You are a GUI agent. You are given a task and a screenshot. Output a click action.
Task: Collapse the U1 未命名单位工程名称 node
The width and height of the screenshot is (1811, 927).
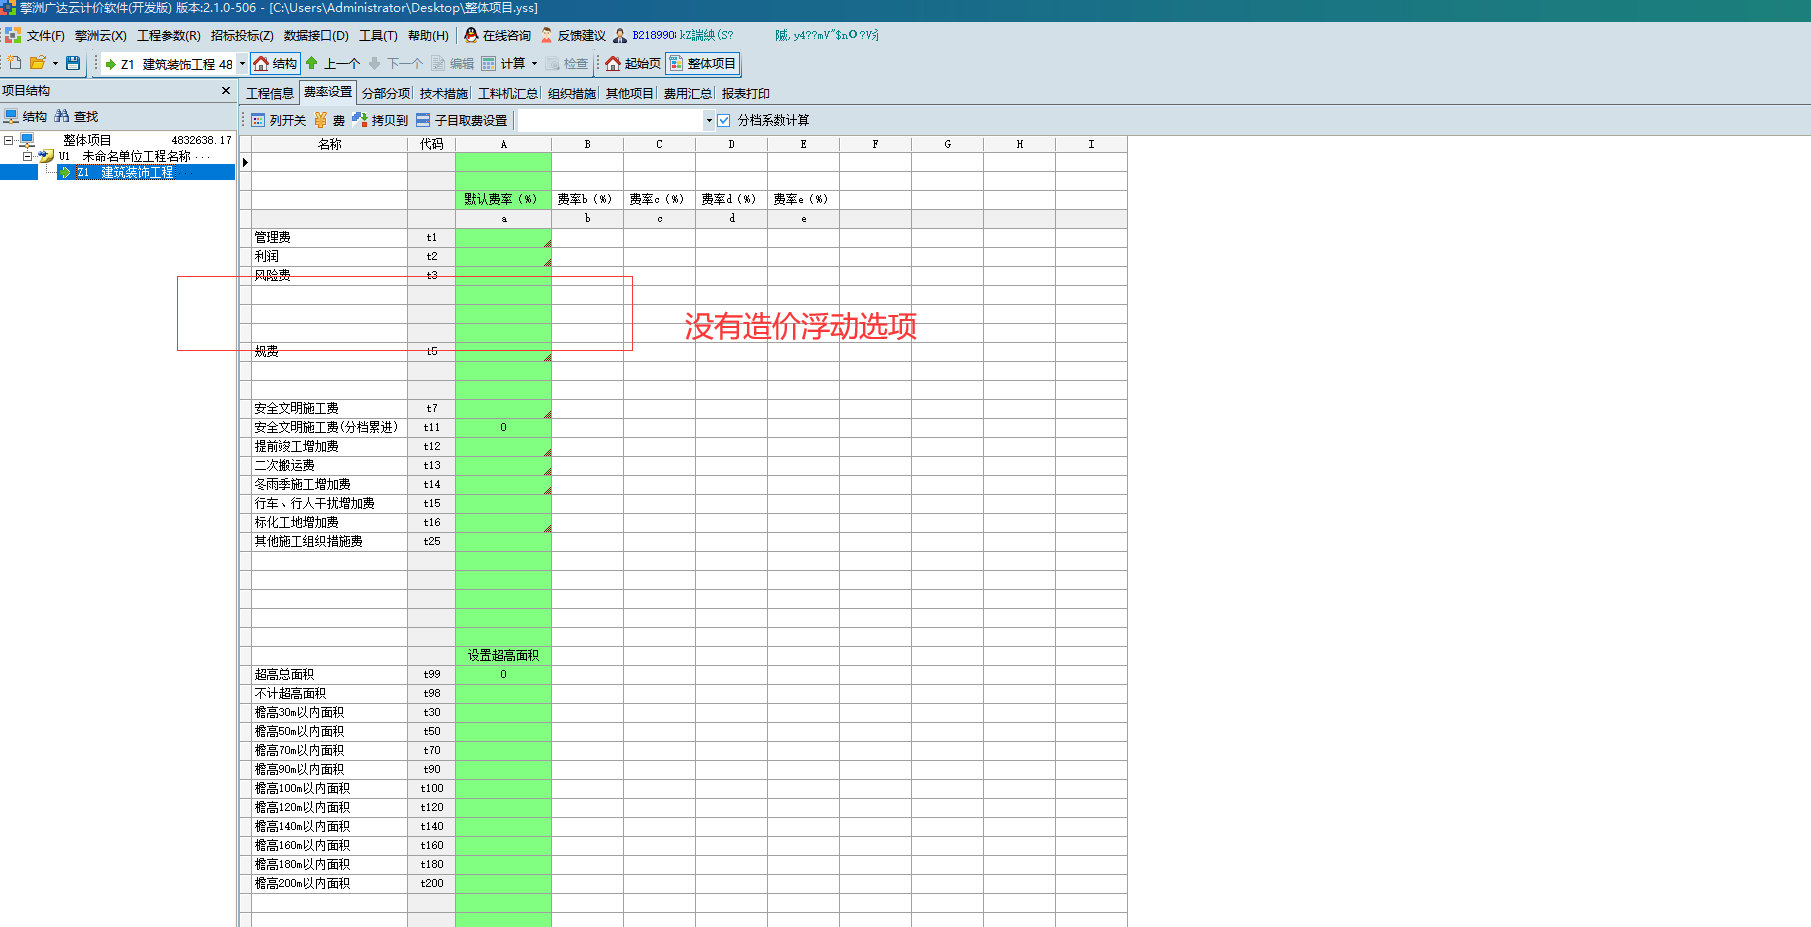[x=27, y=157]
